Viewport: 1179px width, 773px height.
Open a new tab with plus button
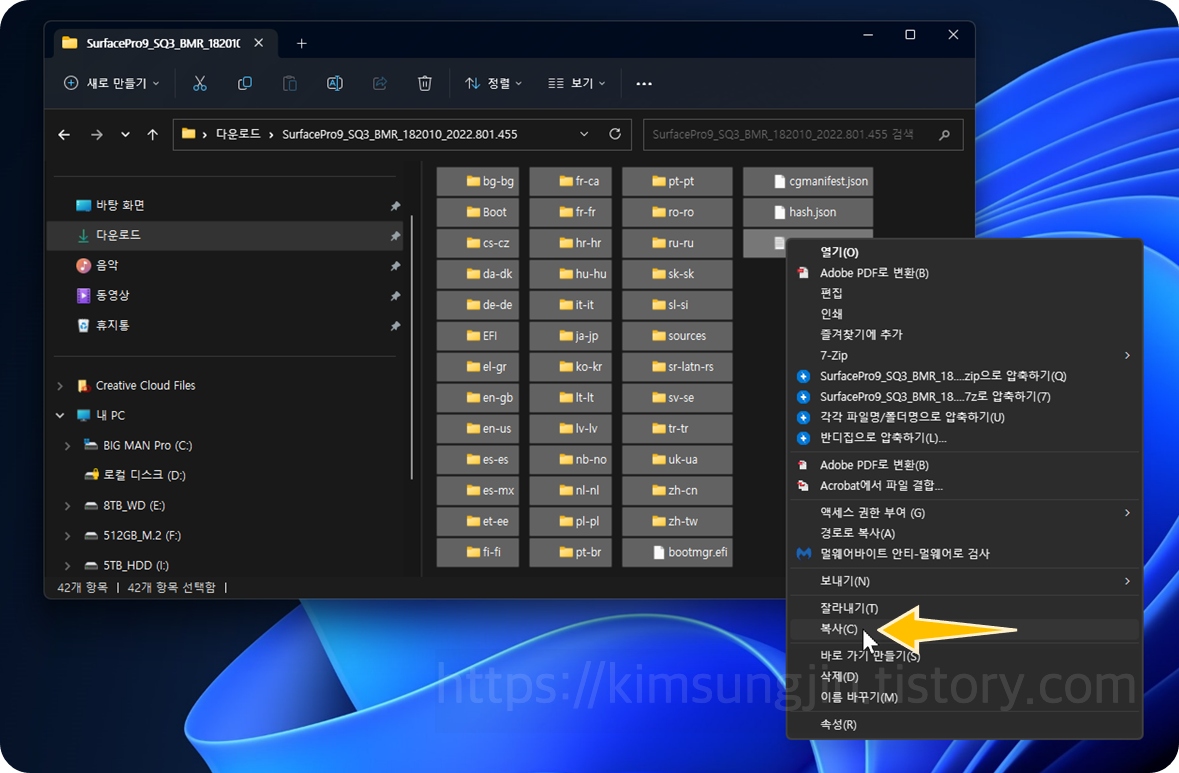[x=302, y=44]
